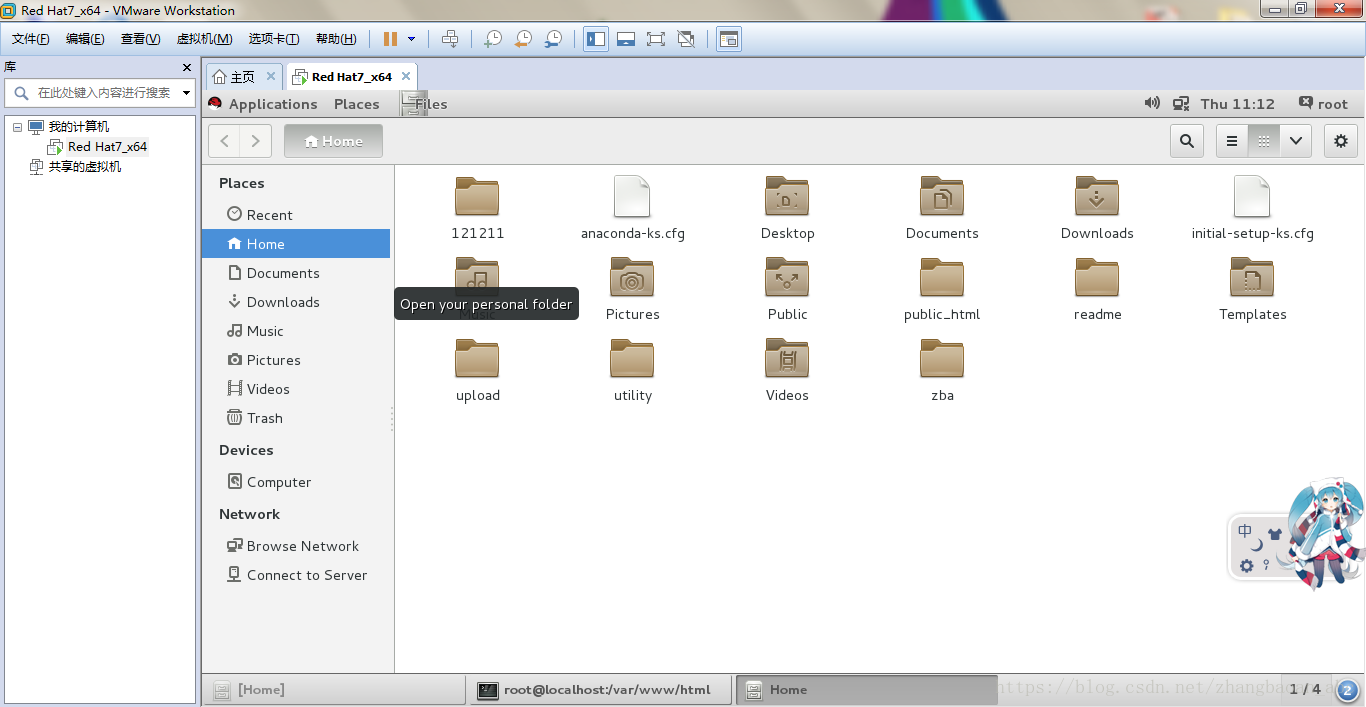Open VMware 编辑(E) menu
The width and height of the screenshot is (1366, 707).
(x=85, y=39)
